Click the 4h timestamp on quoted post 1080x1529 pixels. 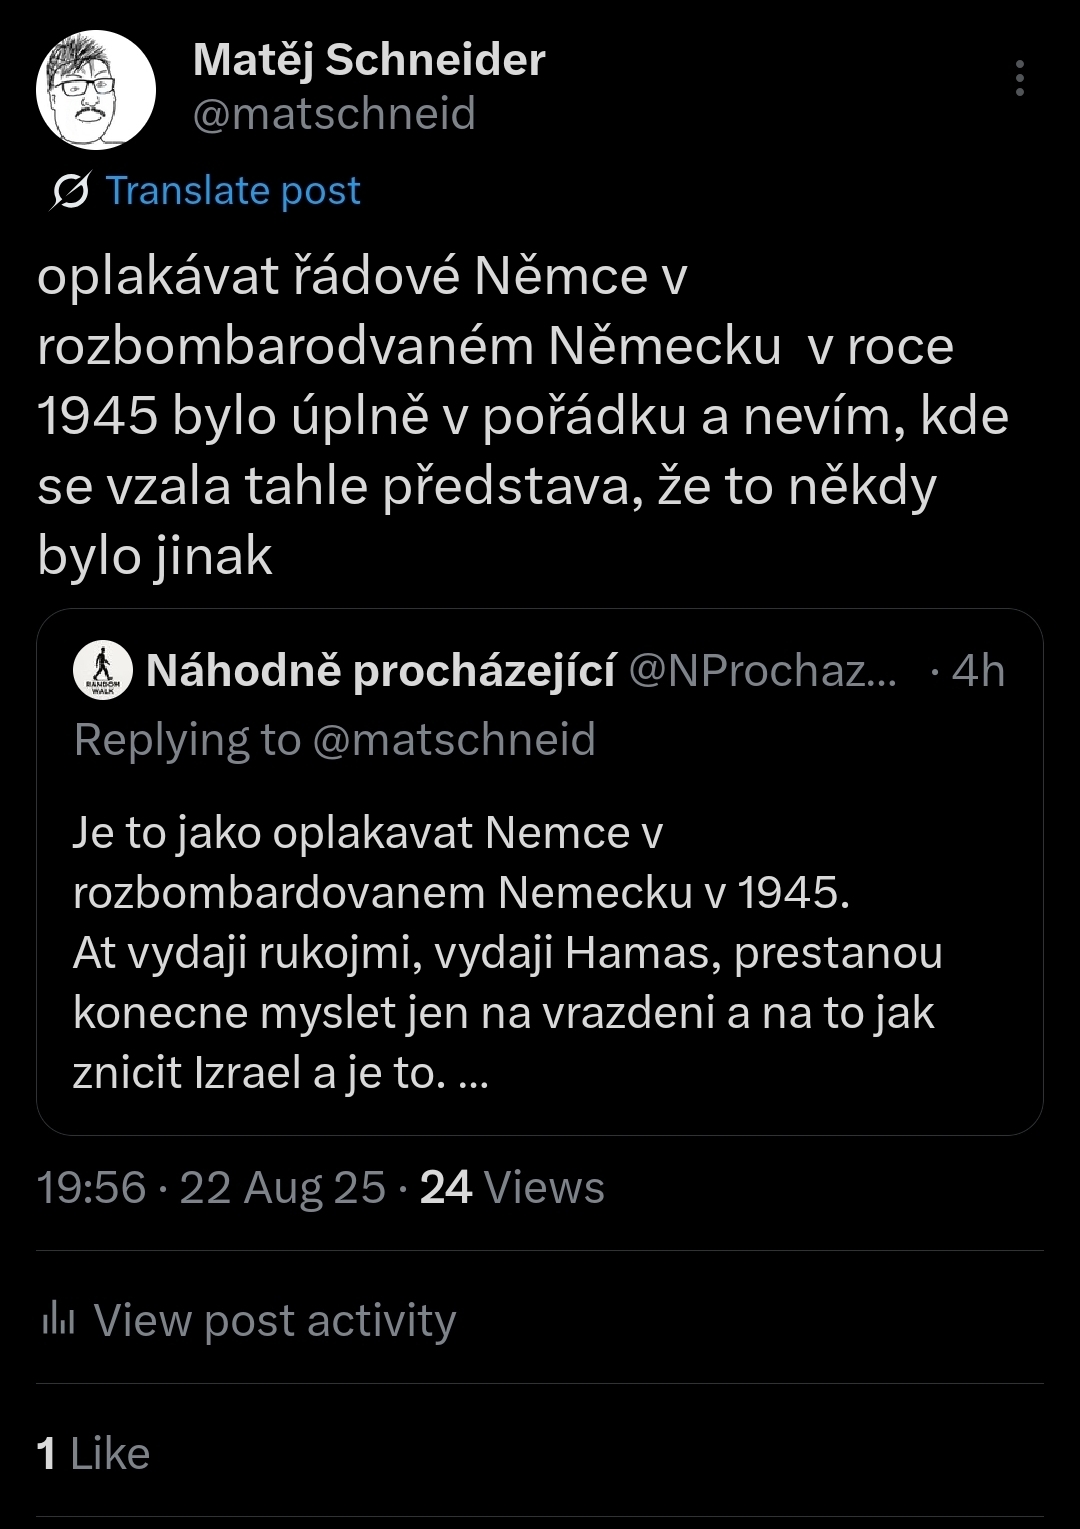[978, 671]
